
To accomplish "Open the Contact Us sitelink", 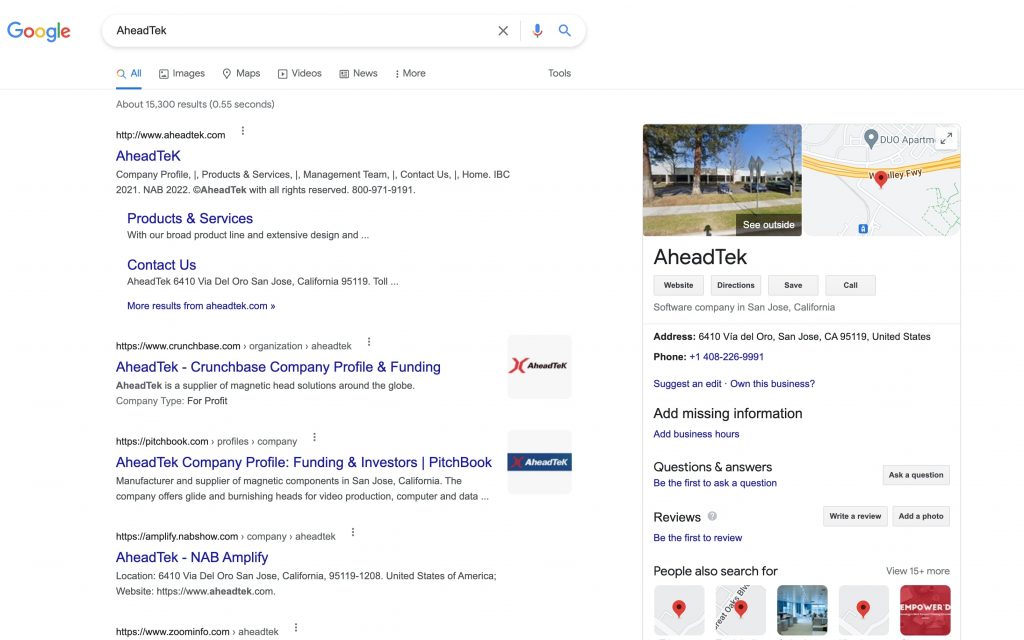I will 161,265.
